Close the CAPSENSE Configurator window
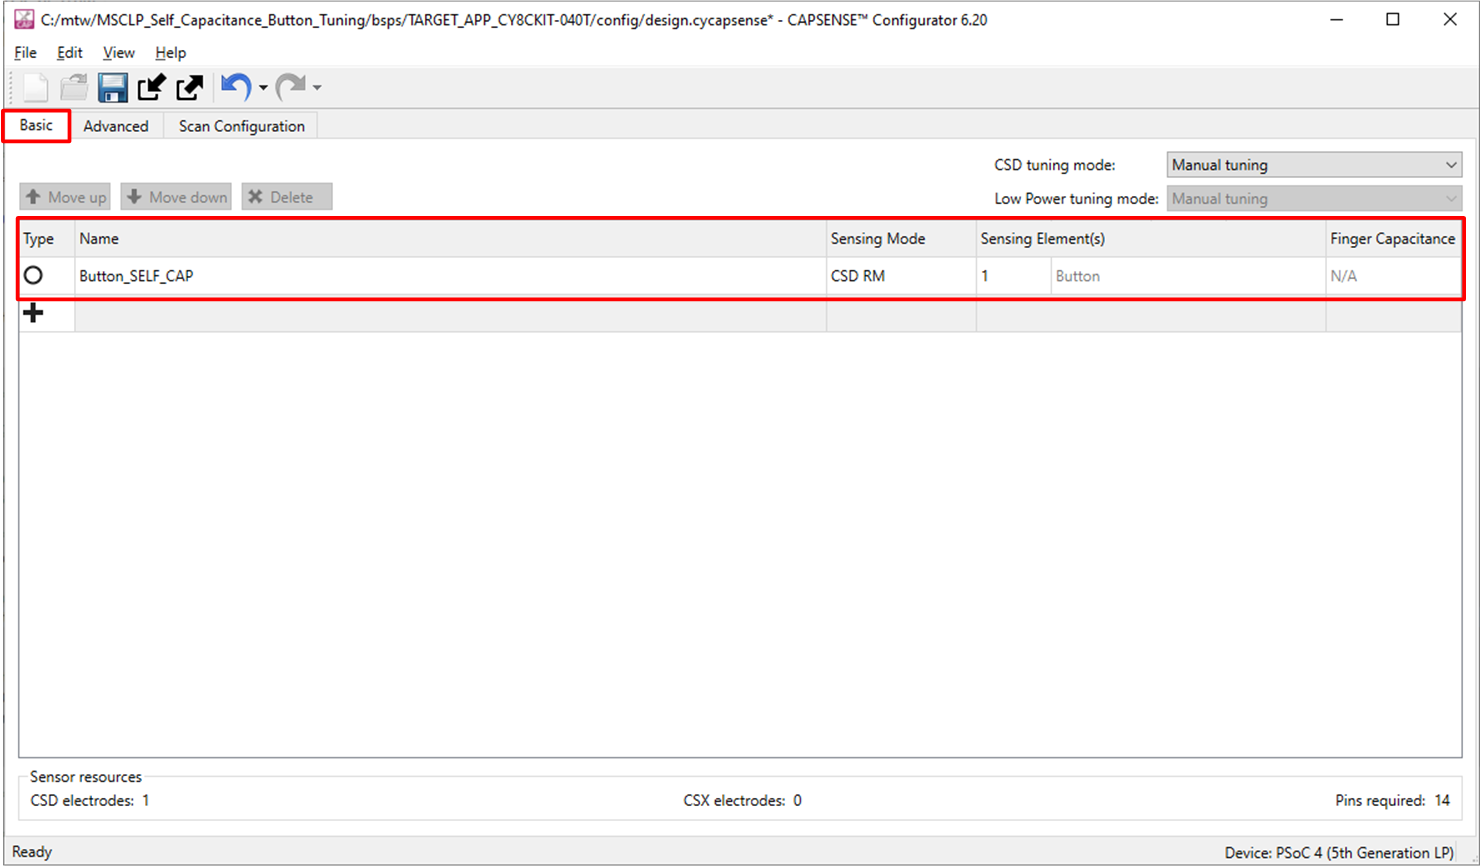 1450,20
